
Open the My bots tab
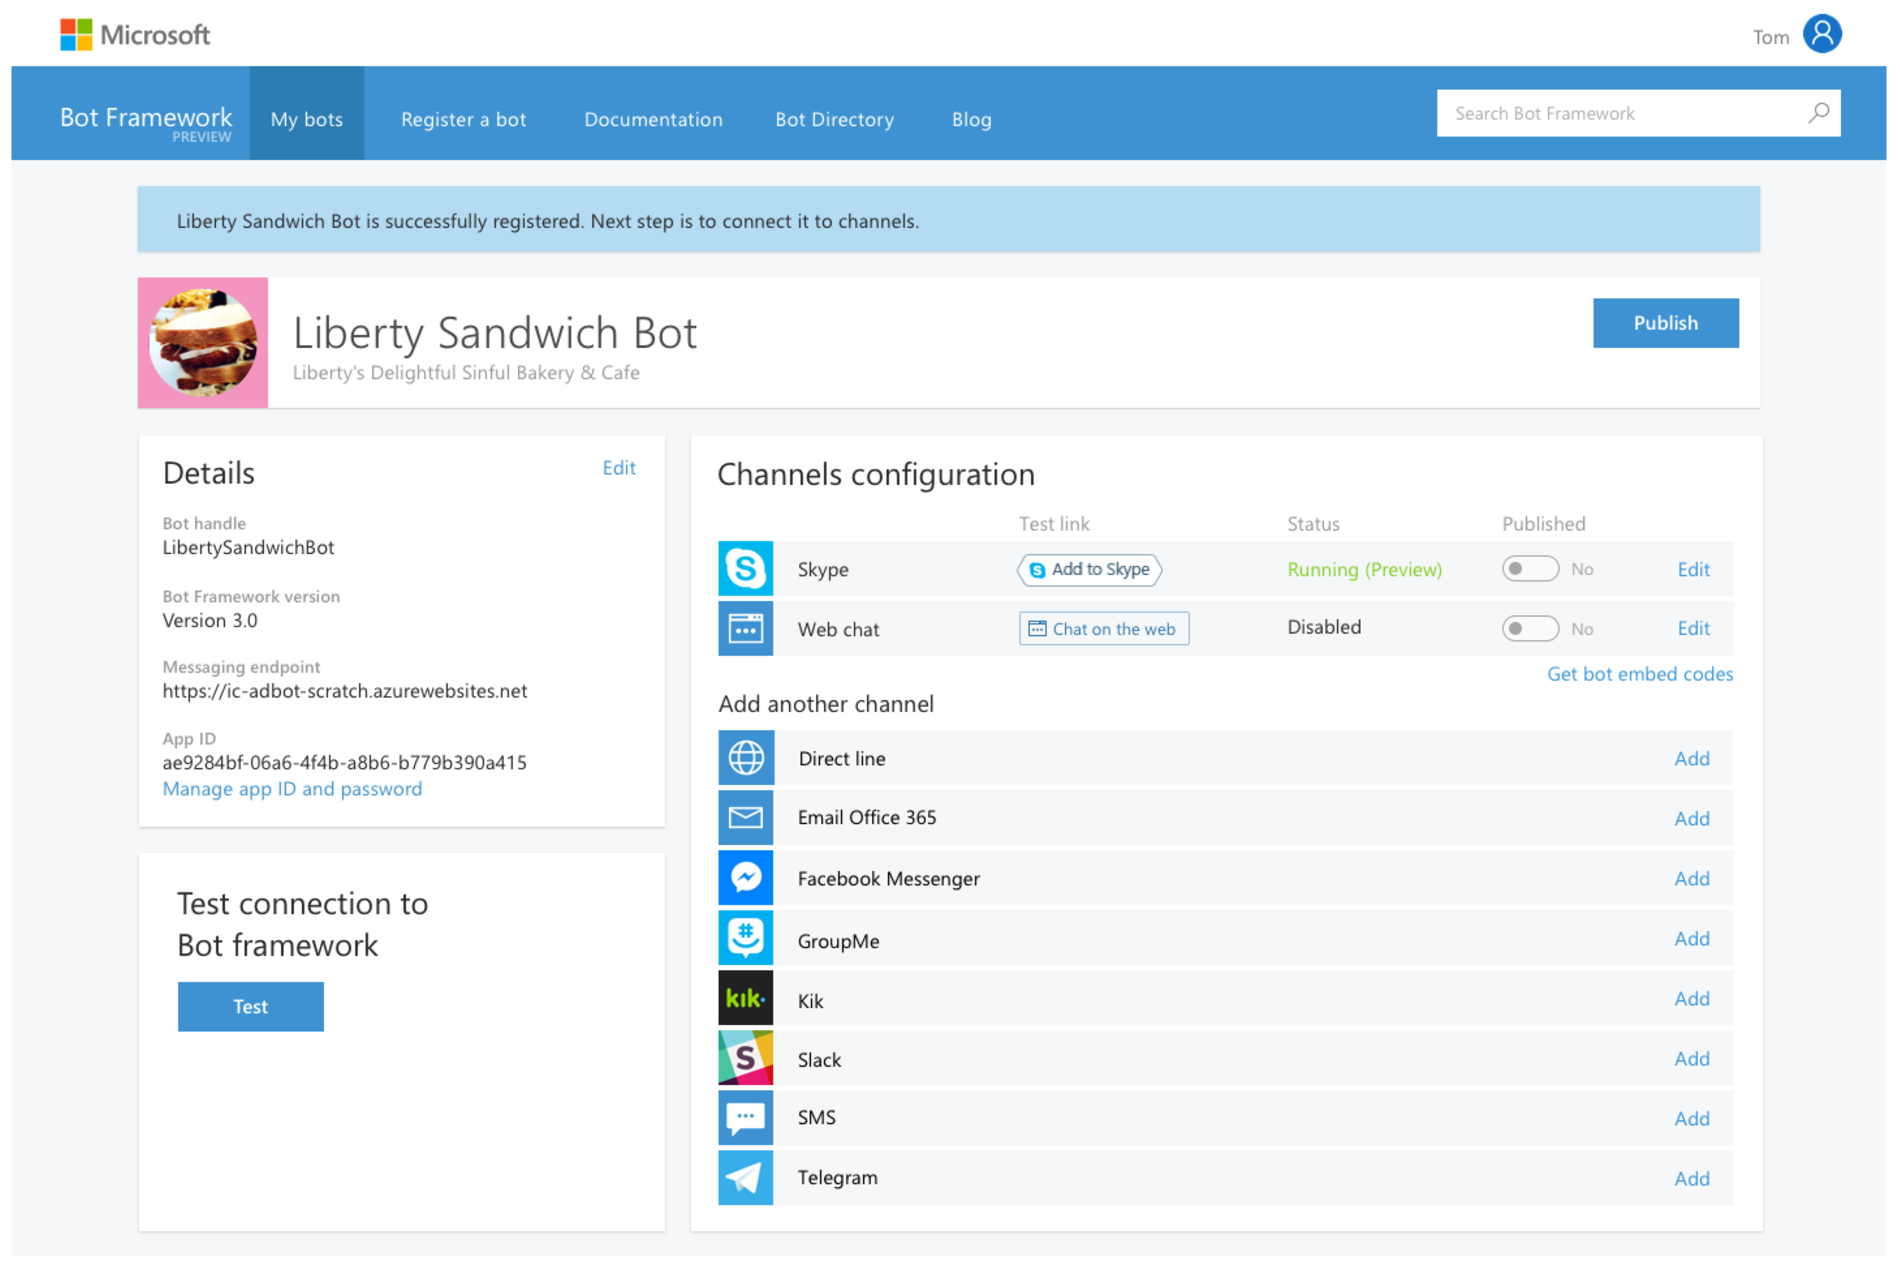306,119
